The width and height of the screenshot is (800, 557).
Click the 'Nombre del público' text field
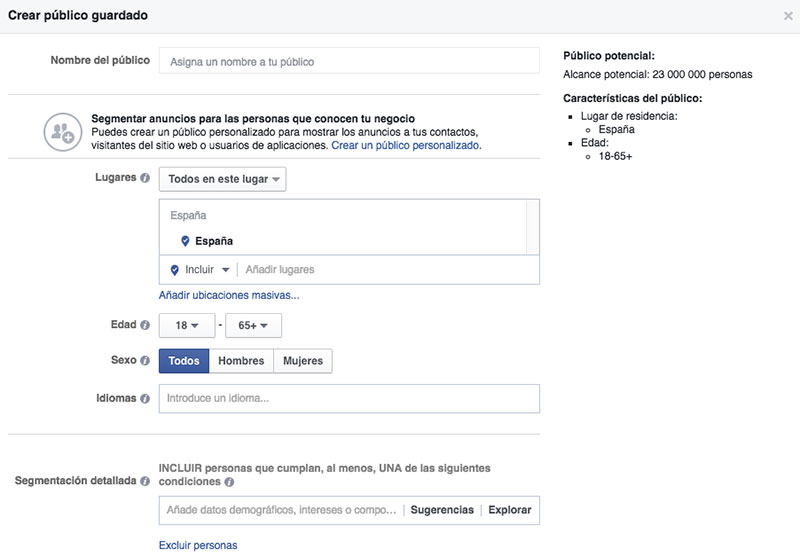[x=348, y=61]
